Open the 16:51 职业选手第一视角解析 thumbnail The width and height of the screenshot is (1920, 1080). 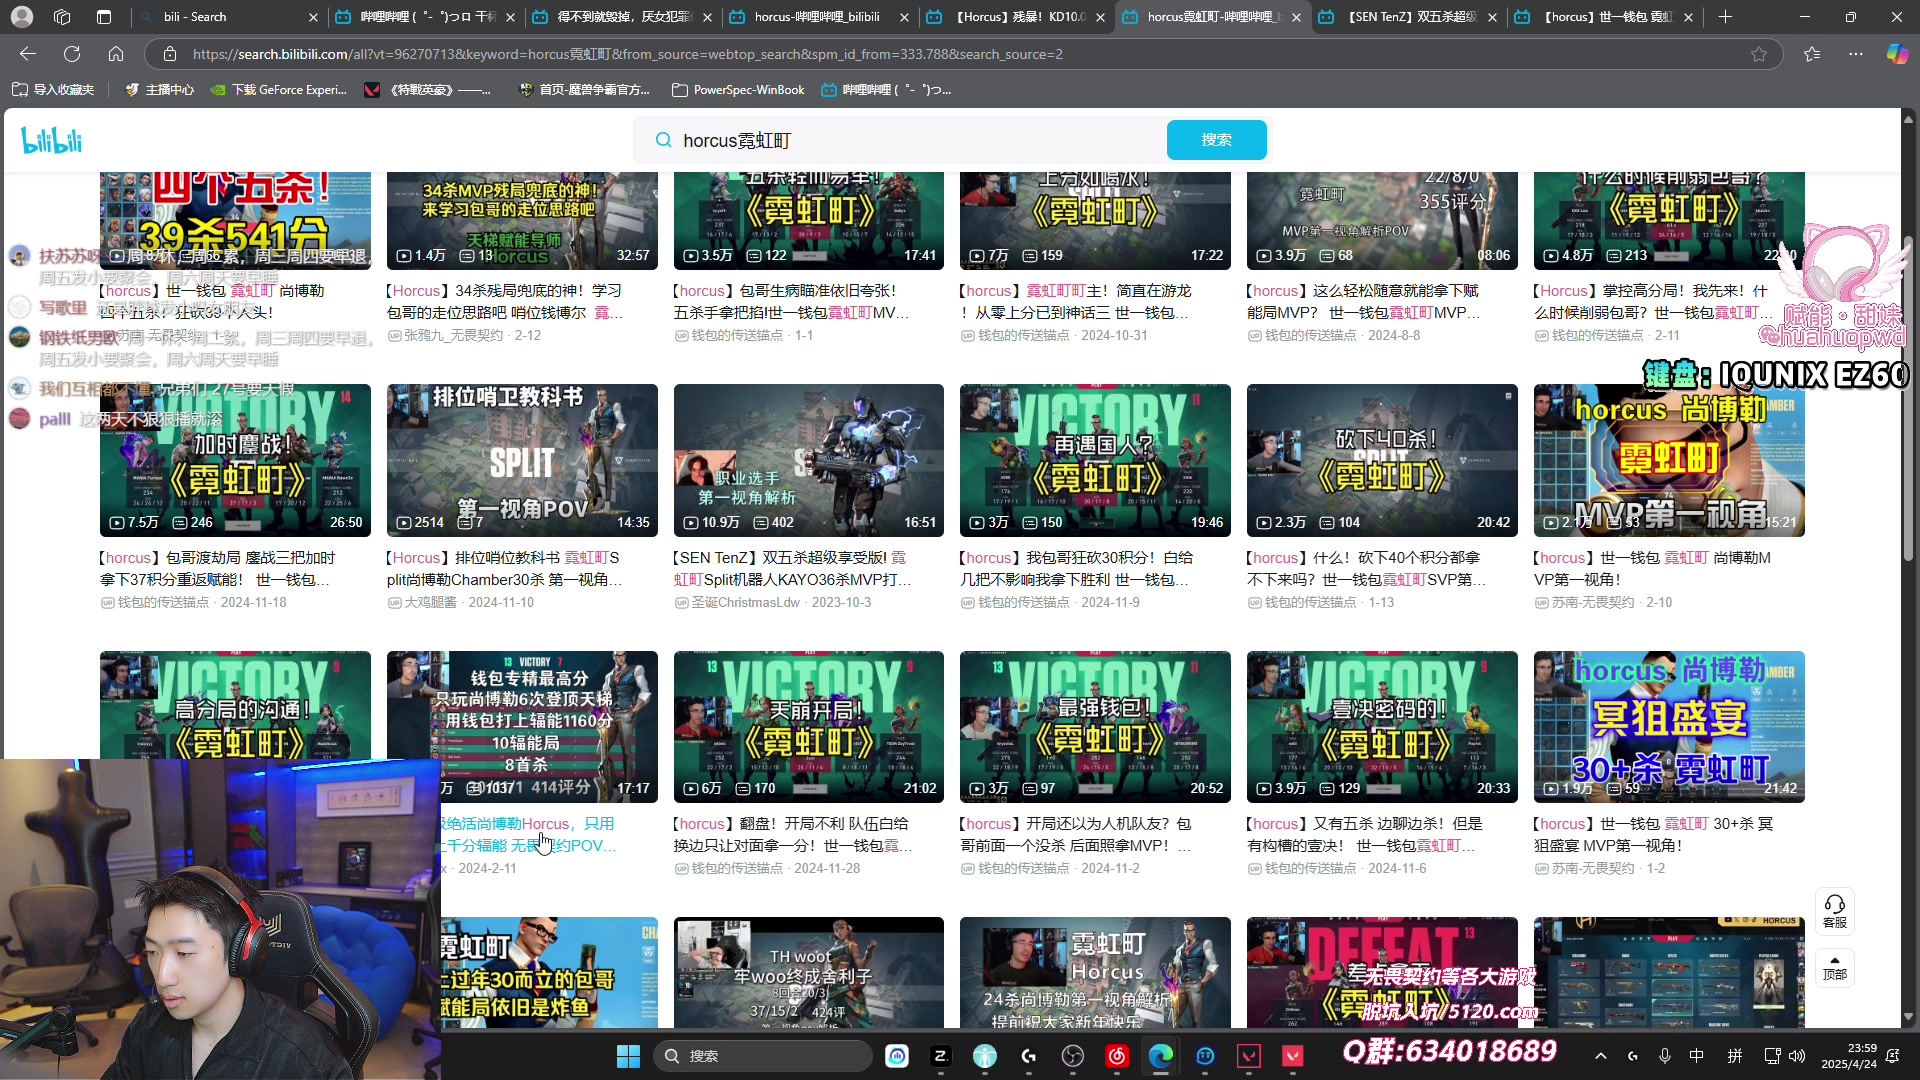pos(808,460)
